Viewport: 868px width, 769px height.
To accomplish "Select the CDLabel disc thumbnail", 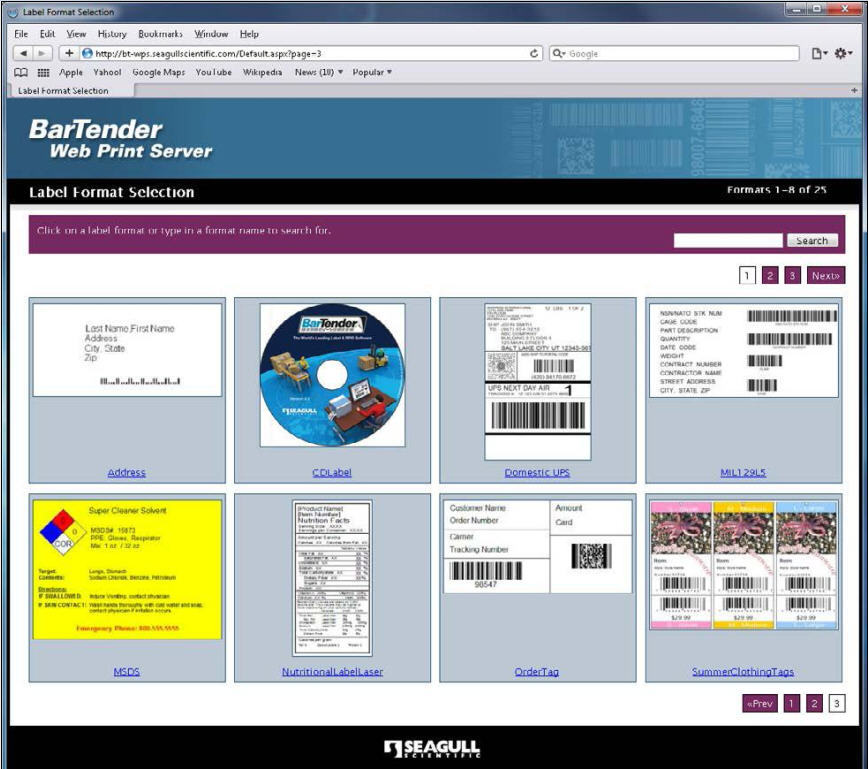I will tap(332, 375).
